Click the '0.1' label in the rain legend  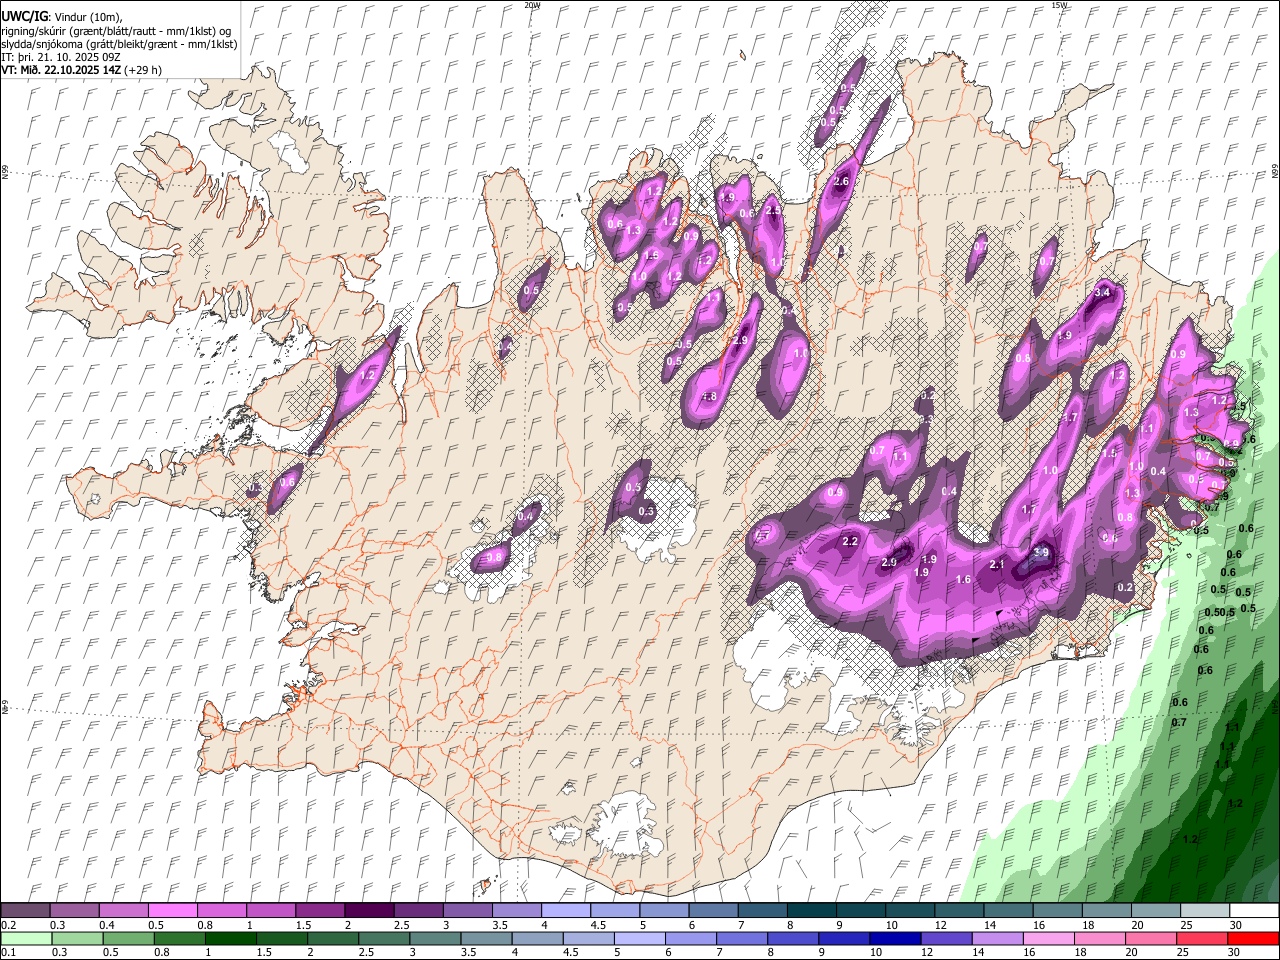pos(9,953)
